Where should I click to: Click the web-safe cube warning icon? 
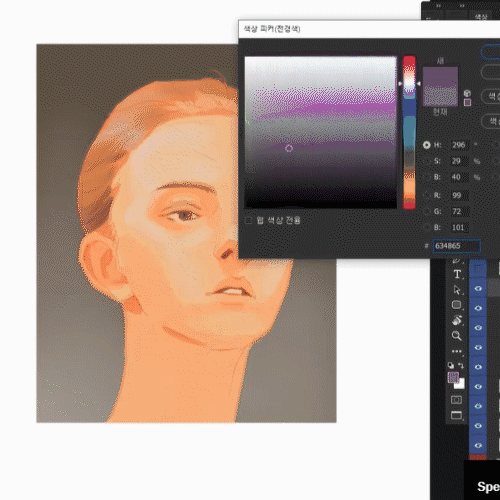(x=467, y=93)
